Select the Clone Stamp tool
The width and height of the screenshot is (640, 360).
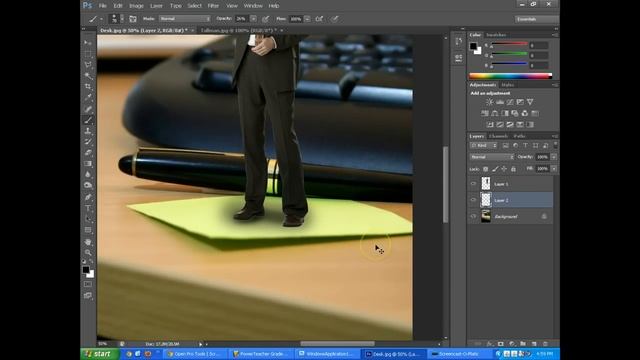pos(88,131)
